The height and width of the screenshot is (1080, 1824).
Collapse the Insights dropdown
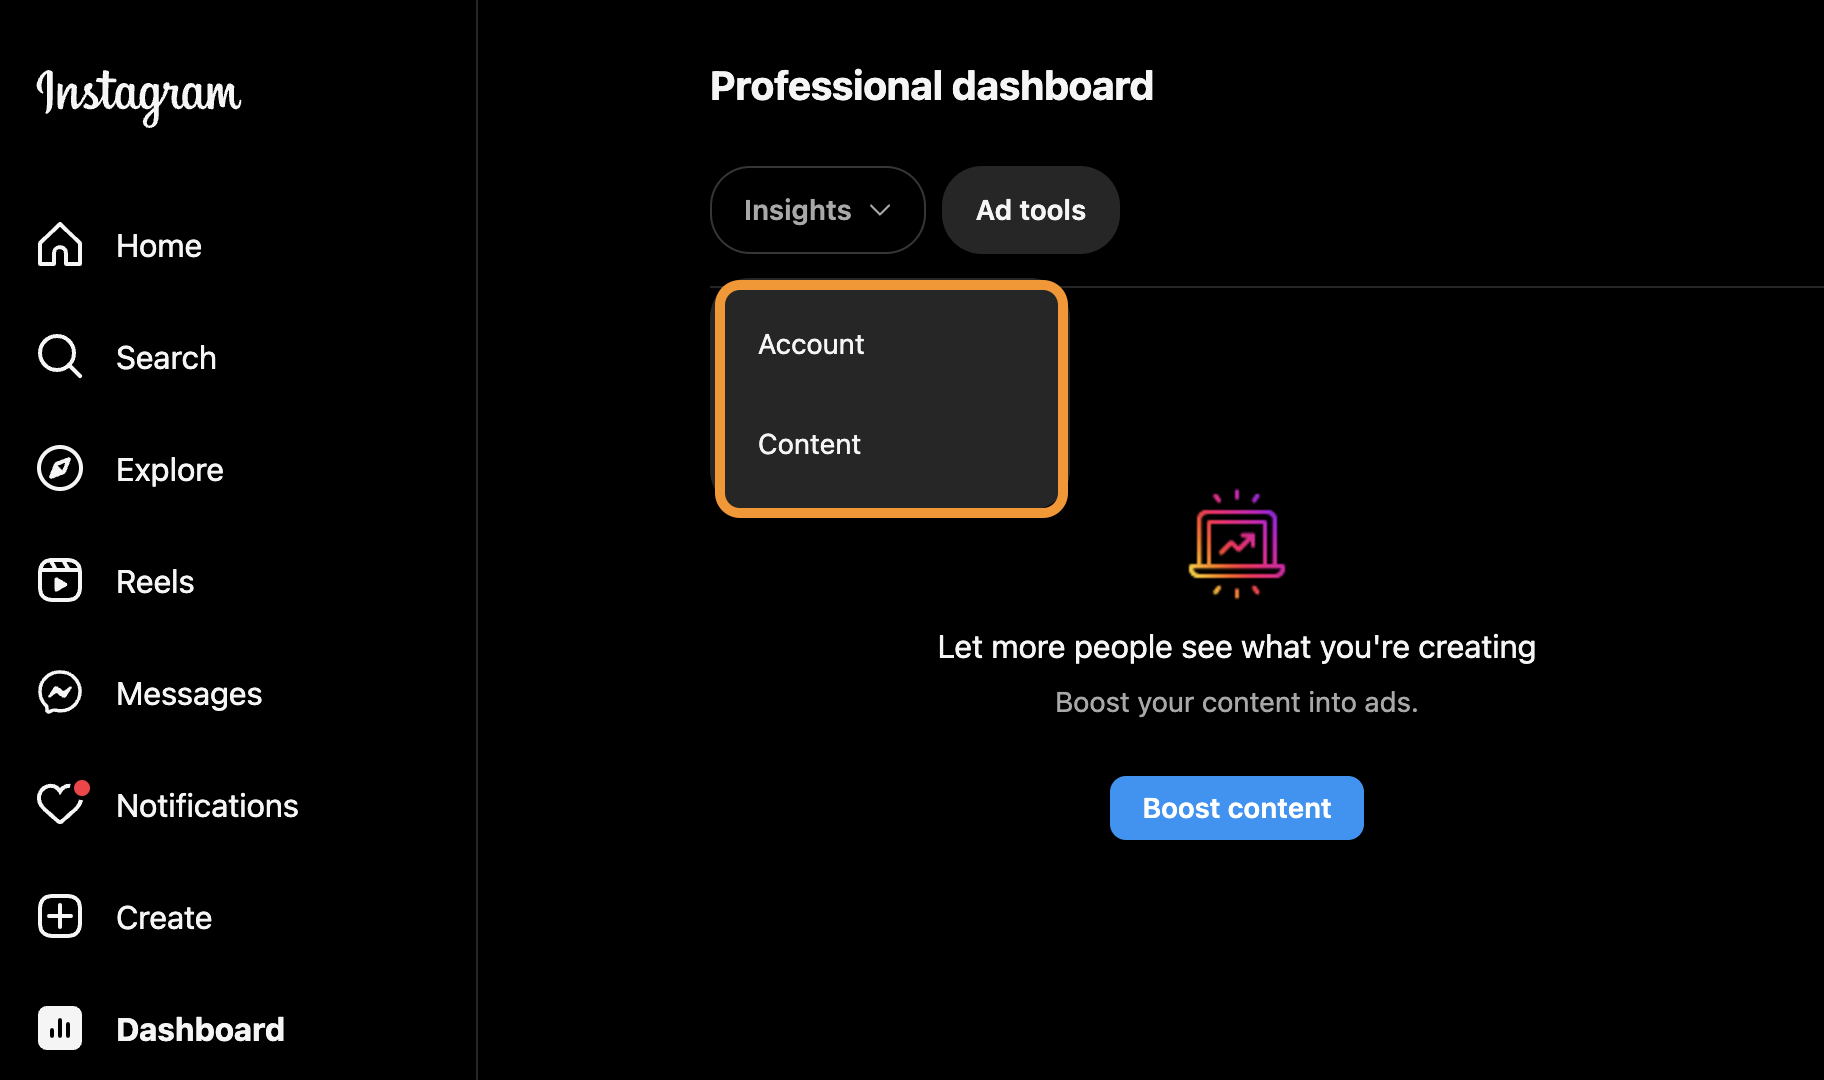point(797,210)
